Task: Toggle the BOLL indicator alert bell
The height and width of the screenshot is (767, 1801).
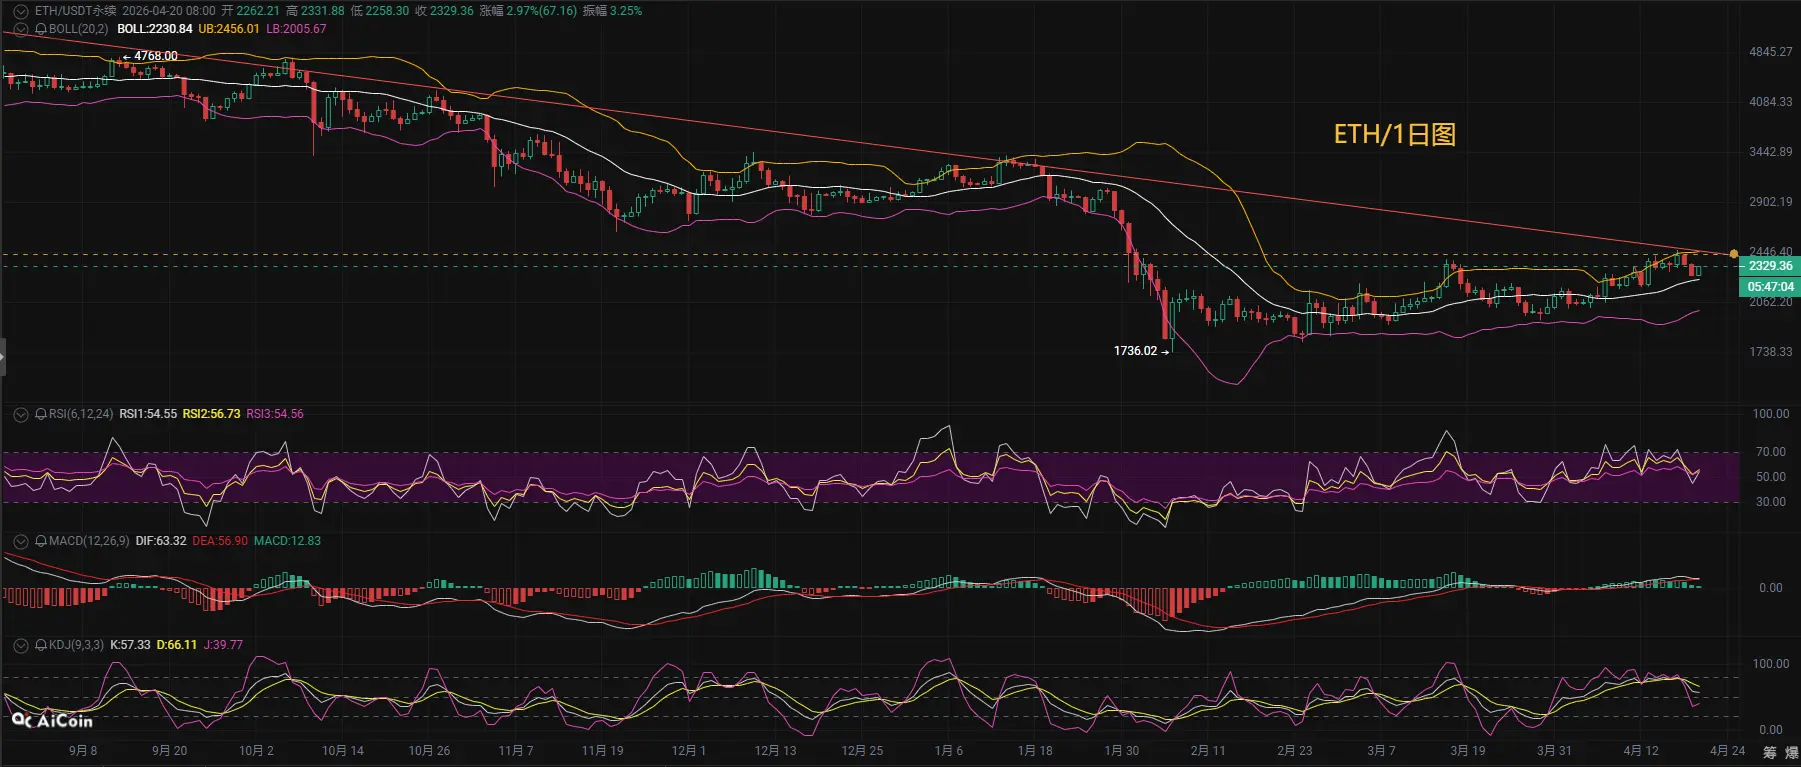Action: pos(41,29)
